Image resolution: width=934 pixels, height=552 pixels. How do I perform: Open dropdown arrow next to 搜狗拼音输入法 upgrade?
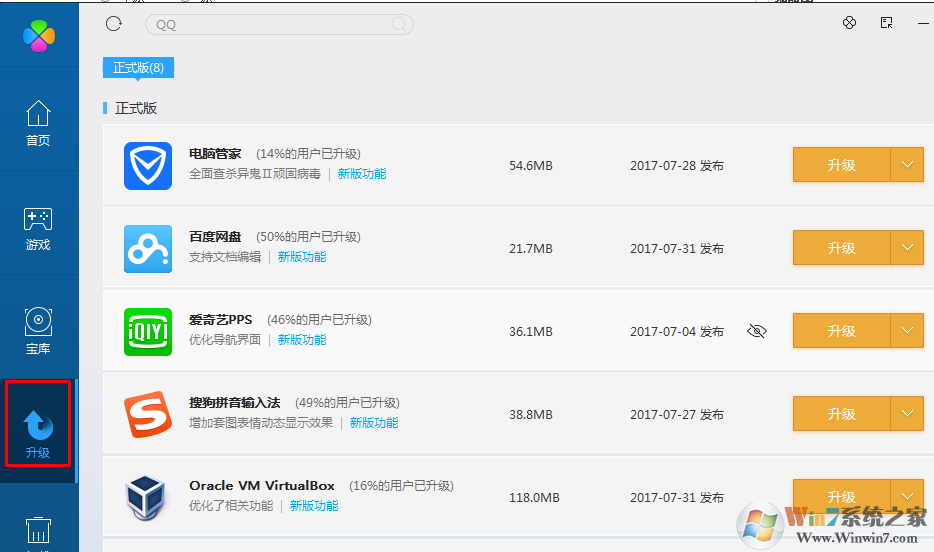tap(907, 413)
